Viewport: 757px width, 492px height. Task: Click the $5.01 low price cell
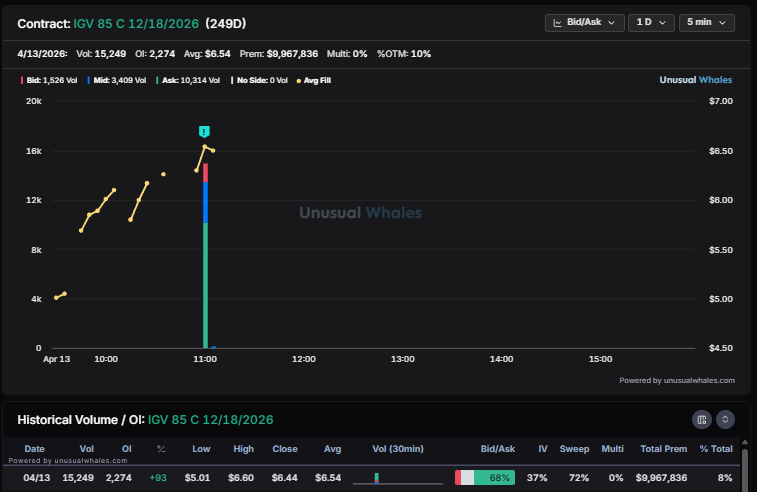[197, 478]
